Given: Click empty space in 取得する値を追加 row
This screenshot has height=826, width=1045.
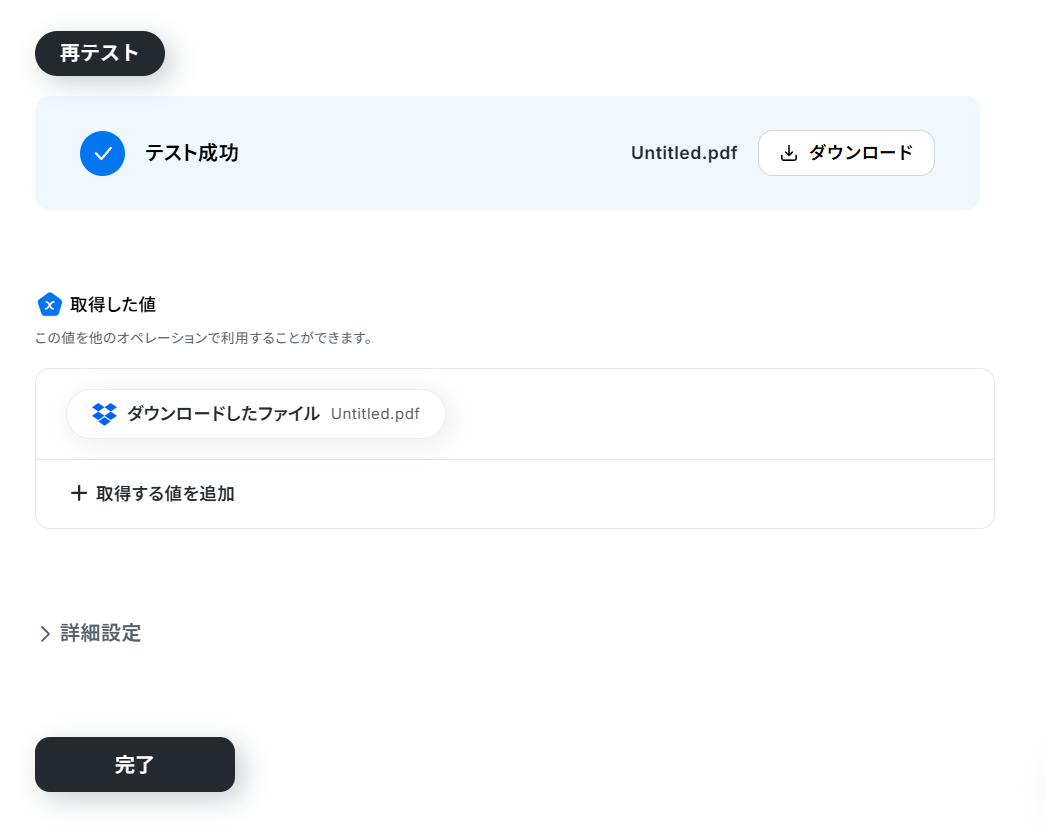Looking at the screenshot, I should pos(613,494).
